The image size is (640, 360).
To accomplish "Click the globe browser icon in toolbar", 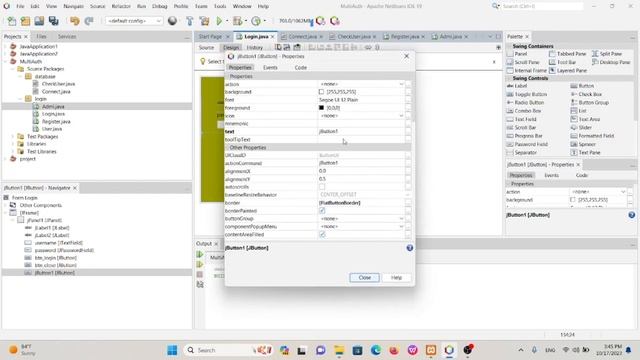I will coord(172,21).
